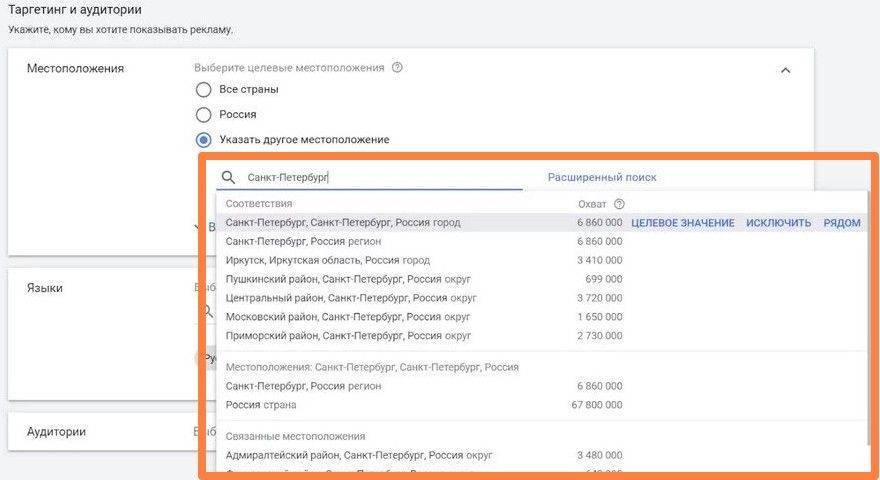Pick Россия страна in location list

pos(261,405)
